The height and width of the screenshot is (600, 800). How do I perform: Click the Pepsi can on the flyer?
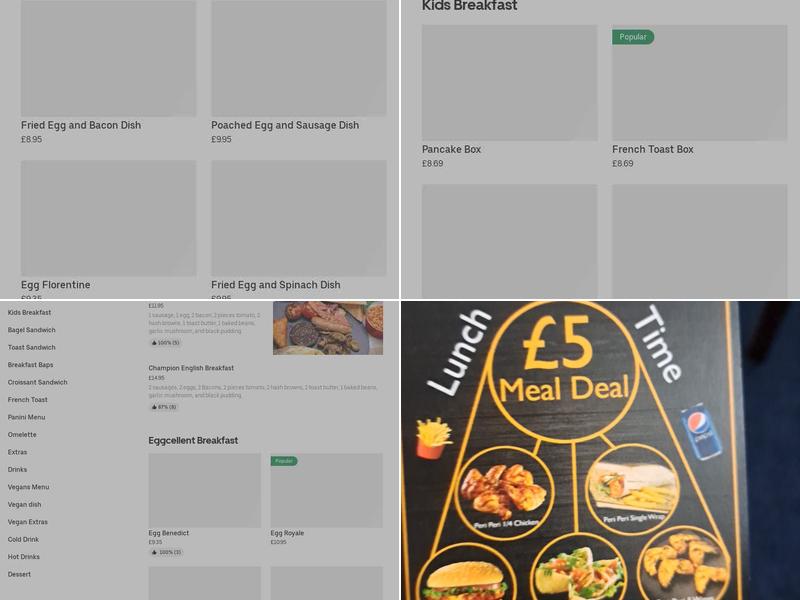click(x=702, y=431)
